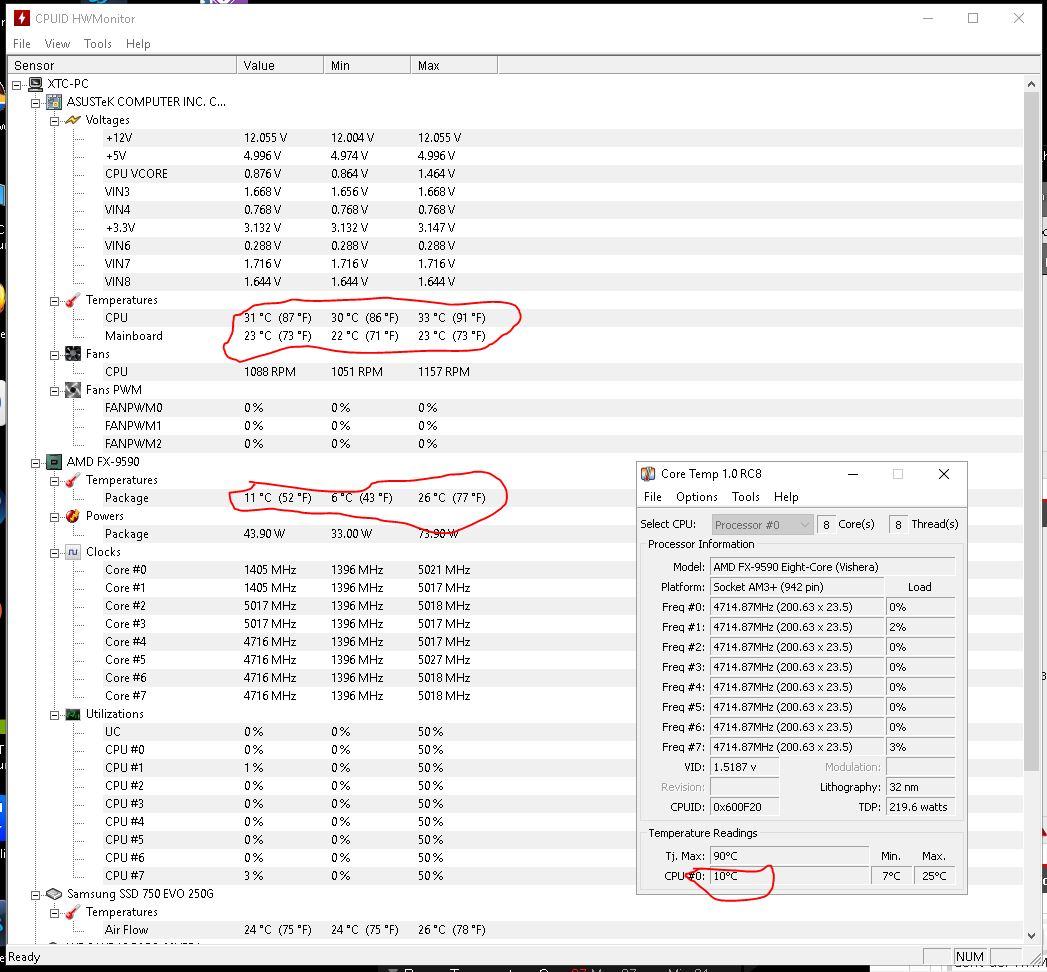This screenshot has width=1047, height=972.
Task: Click the Min column header
Action: click(x=367, y=65)
